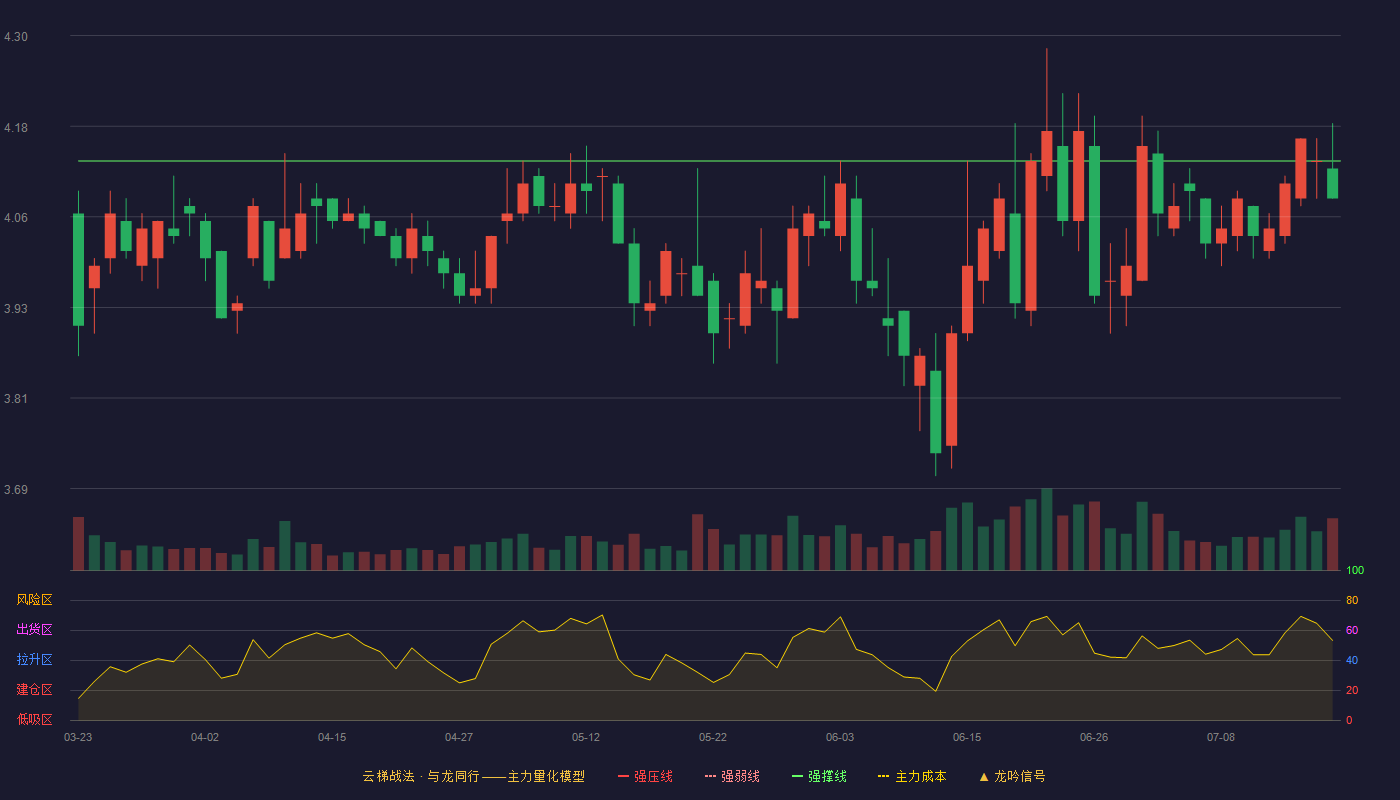Image resolution: width=1400 pixels, height=800 pixels.
Task: Click the red line swatch beside 强压线
Action: pos(623,776)
